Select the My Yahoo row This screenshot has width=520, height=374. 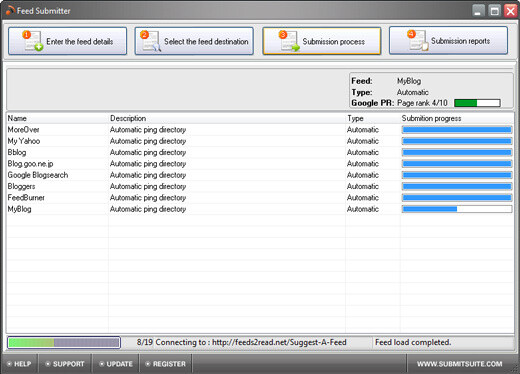click(260, 141)
